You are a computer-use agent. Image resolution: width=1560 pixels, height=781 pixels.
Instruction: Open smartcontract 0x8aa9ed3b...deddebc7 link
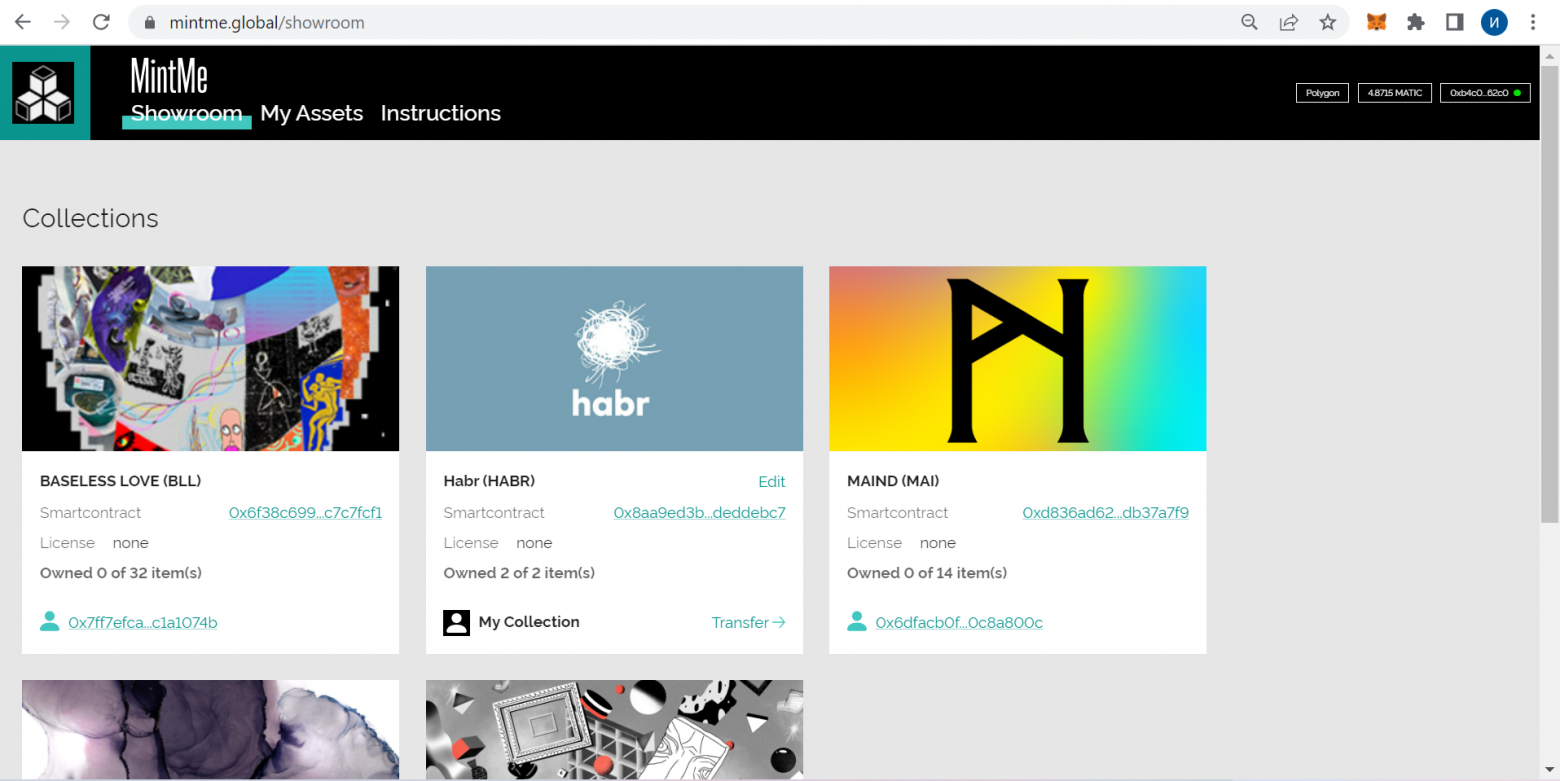coord(699,513)
